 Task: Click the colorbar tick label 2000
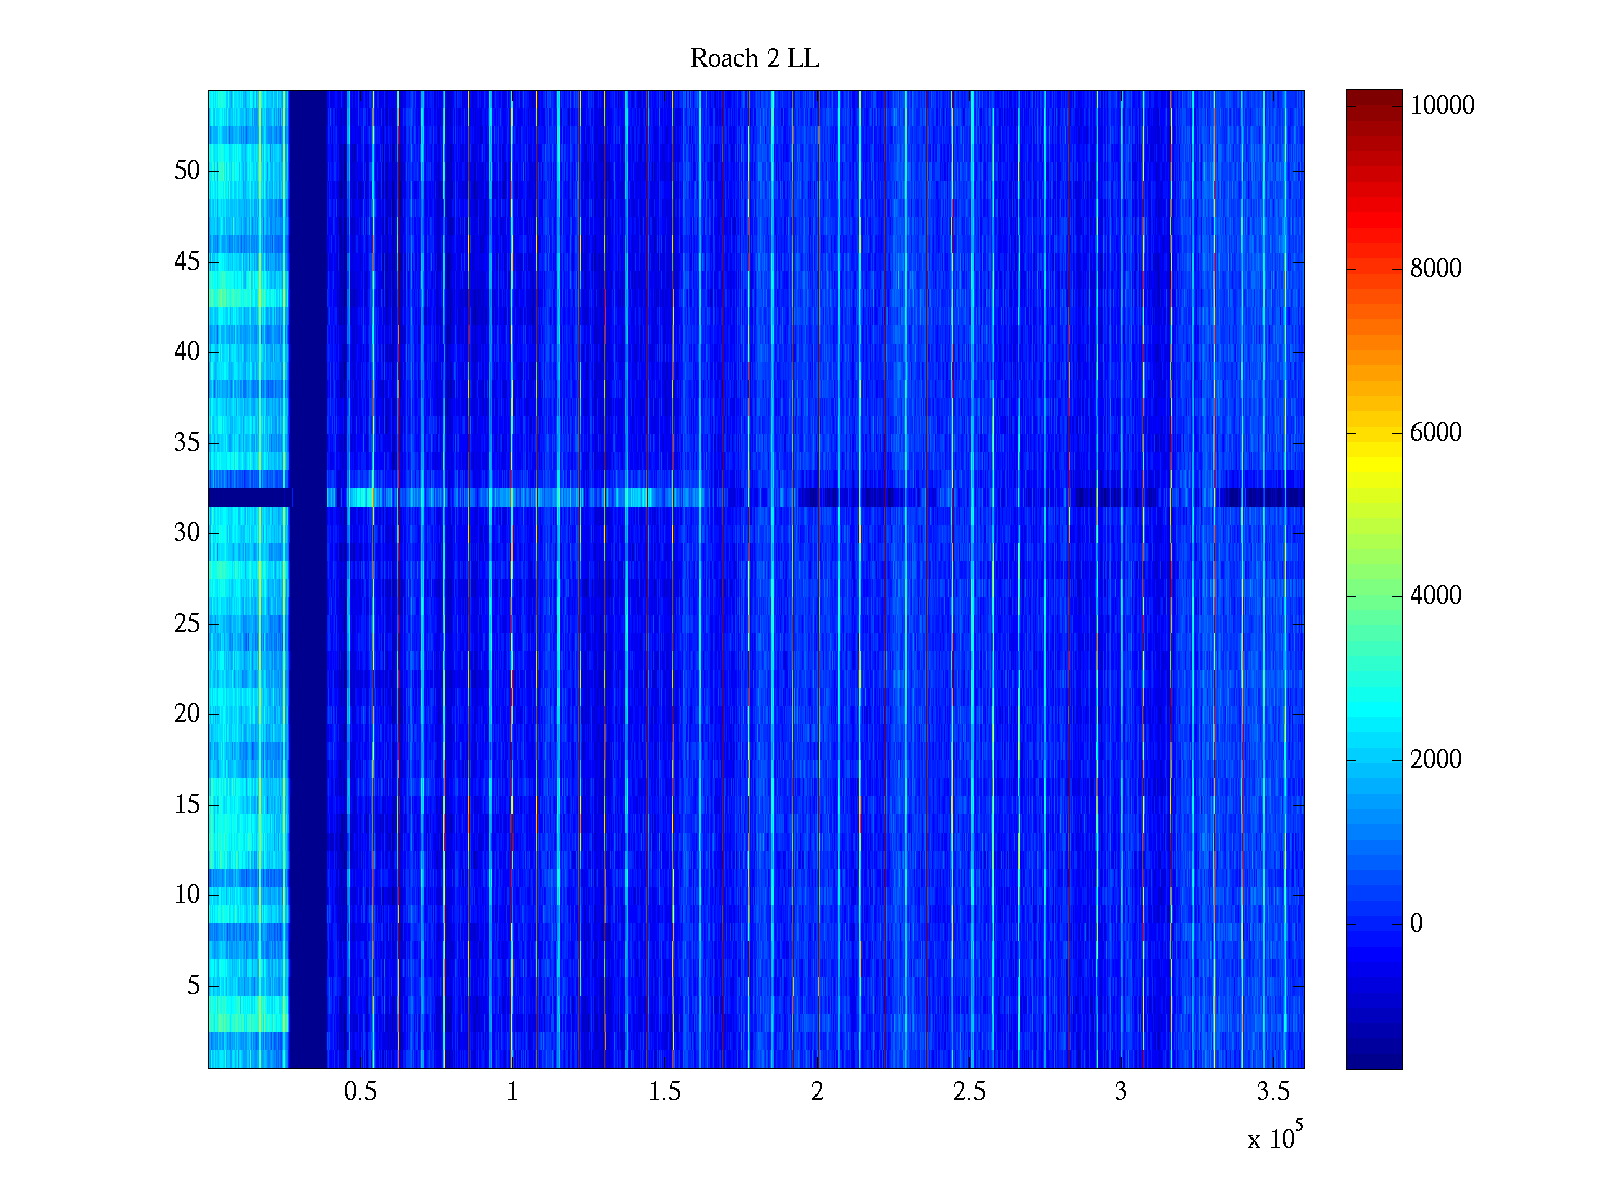click(x=1435, y=759)
